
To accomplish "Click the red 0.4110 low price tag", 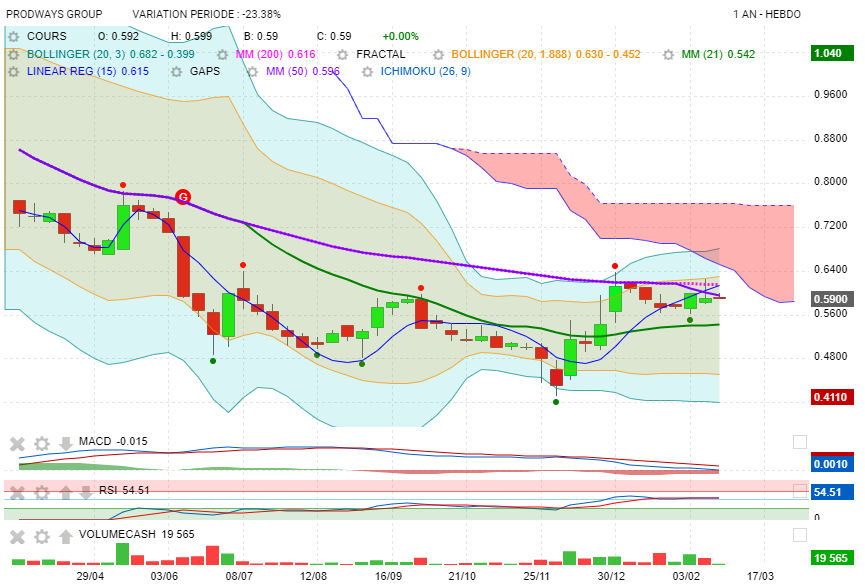I will pos(832,397).
